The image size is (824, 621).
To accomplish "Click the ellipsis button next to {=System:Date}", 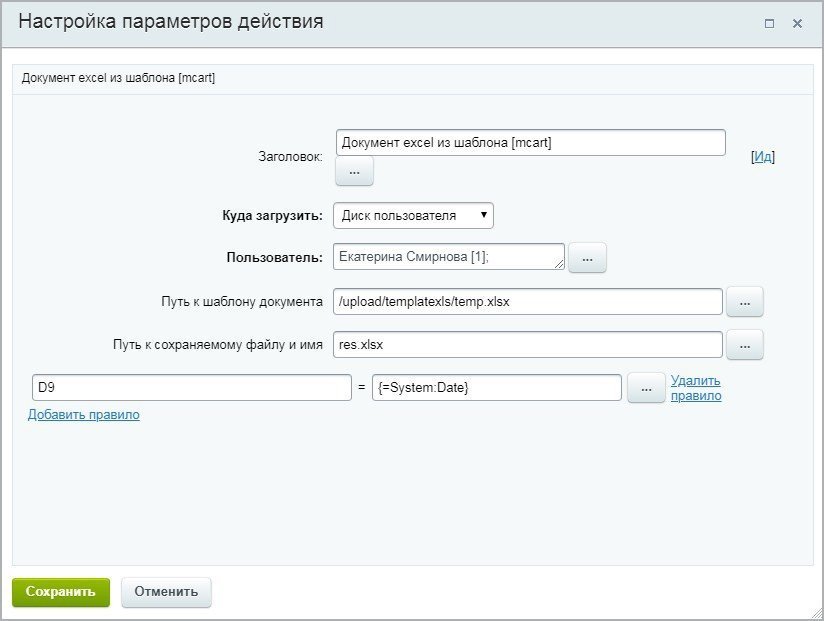I will coord(645,388).
